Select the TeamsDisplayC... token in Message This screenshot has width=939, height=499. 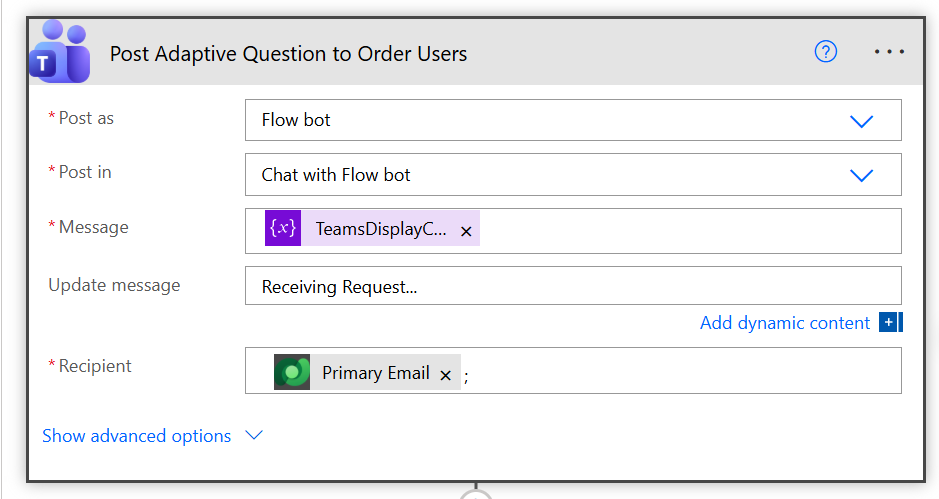click(380, 229)
